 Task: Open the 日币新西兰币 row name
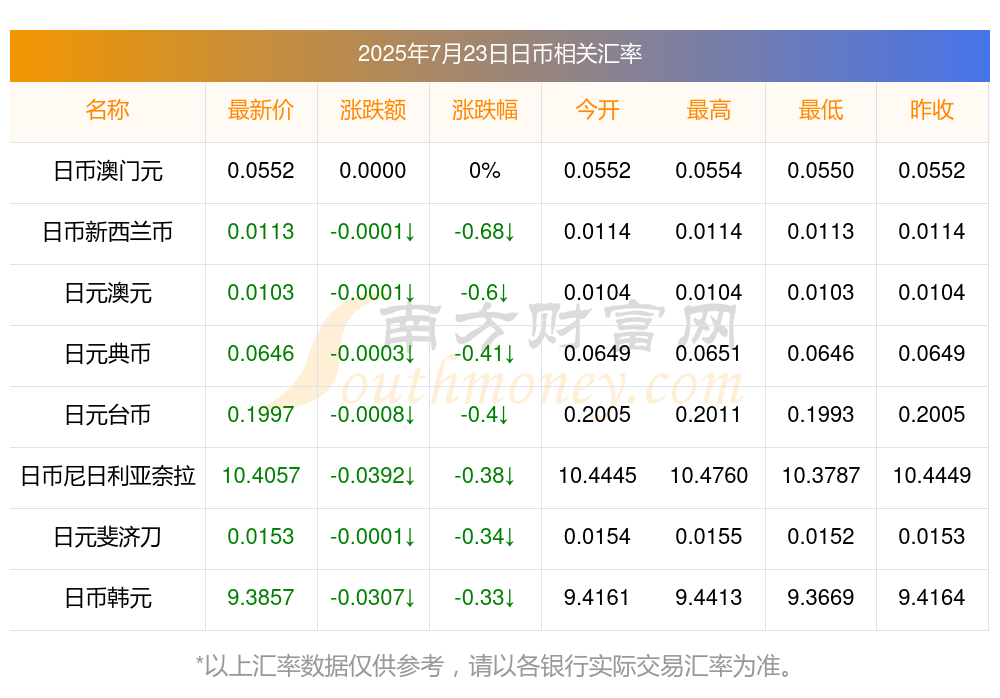pos(108,232)
